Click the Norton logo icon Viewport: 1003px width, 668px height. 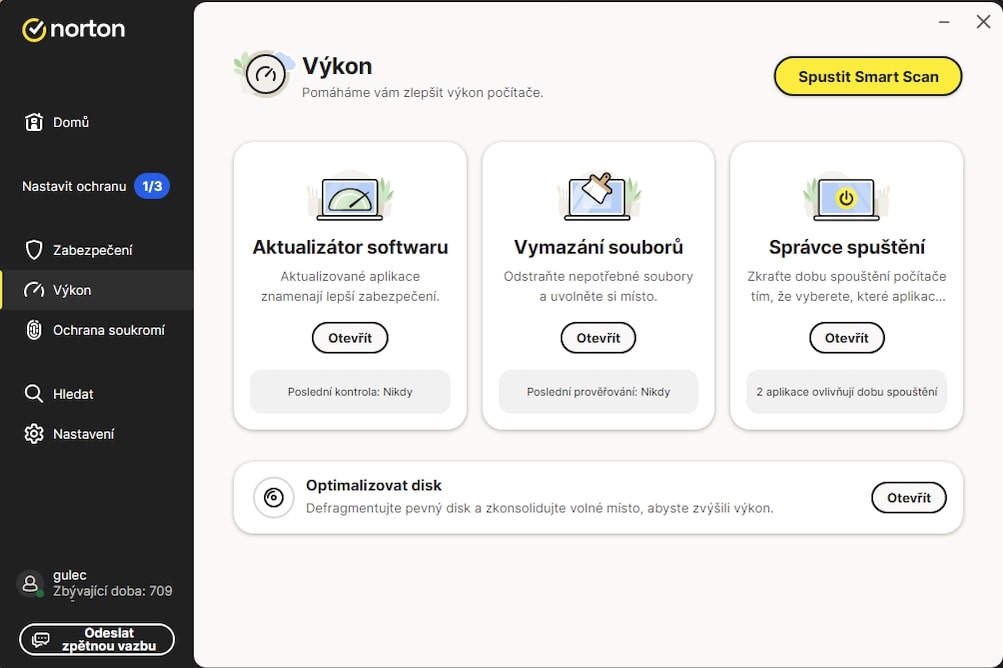(34, 30)
